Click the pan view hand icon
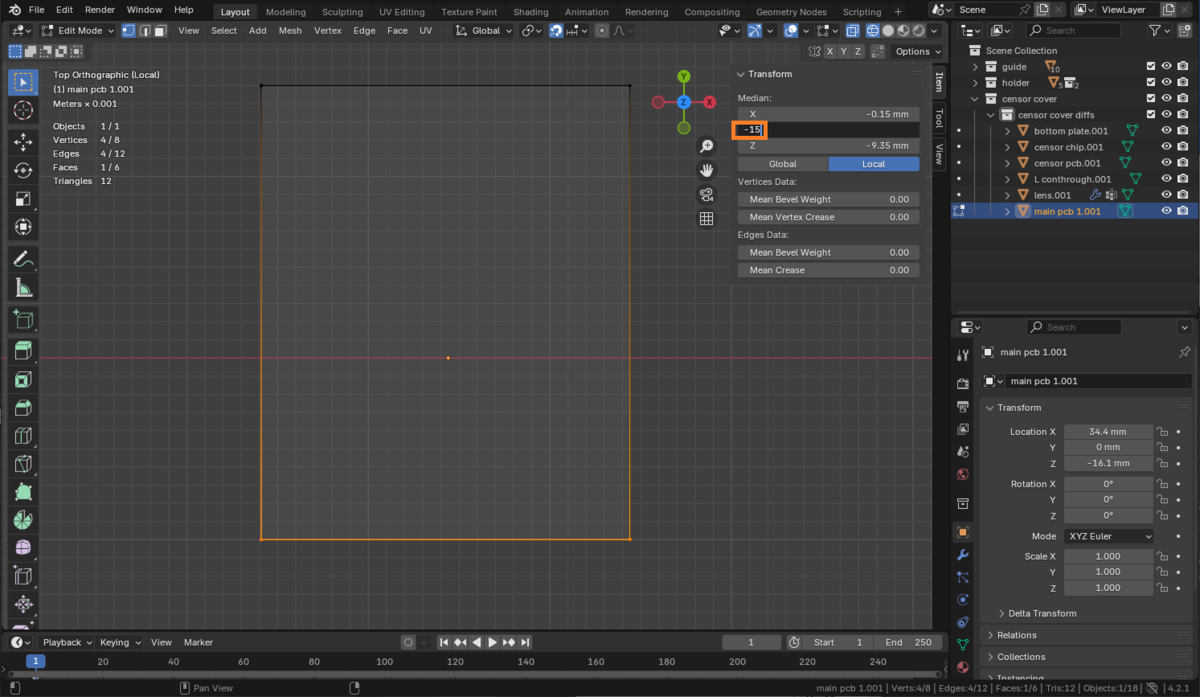1200x697 pixels. coord(706,171)
